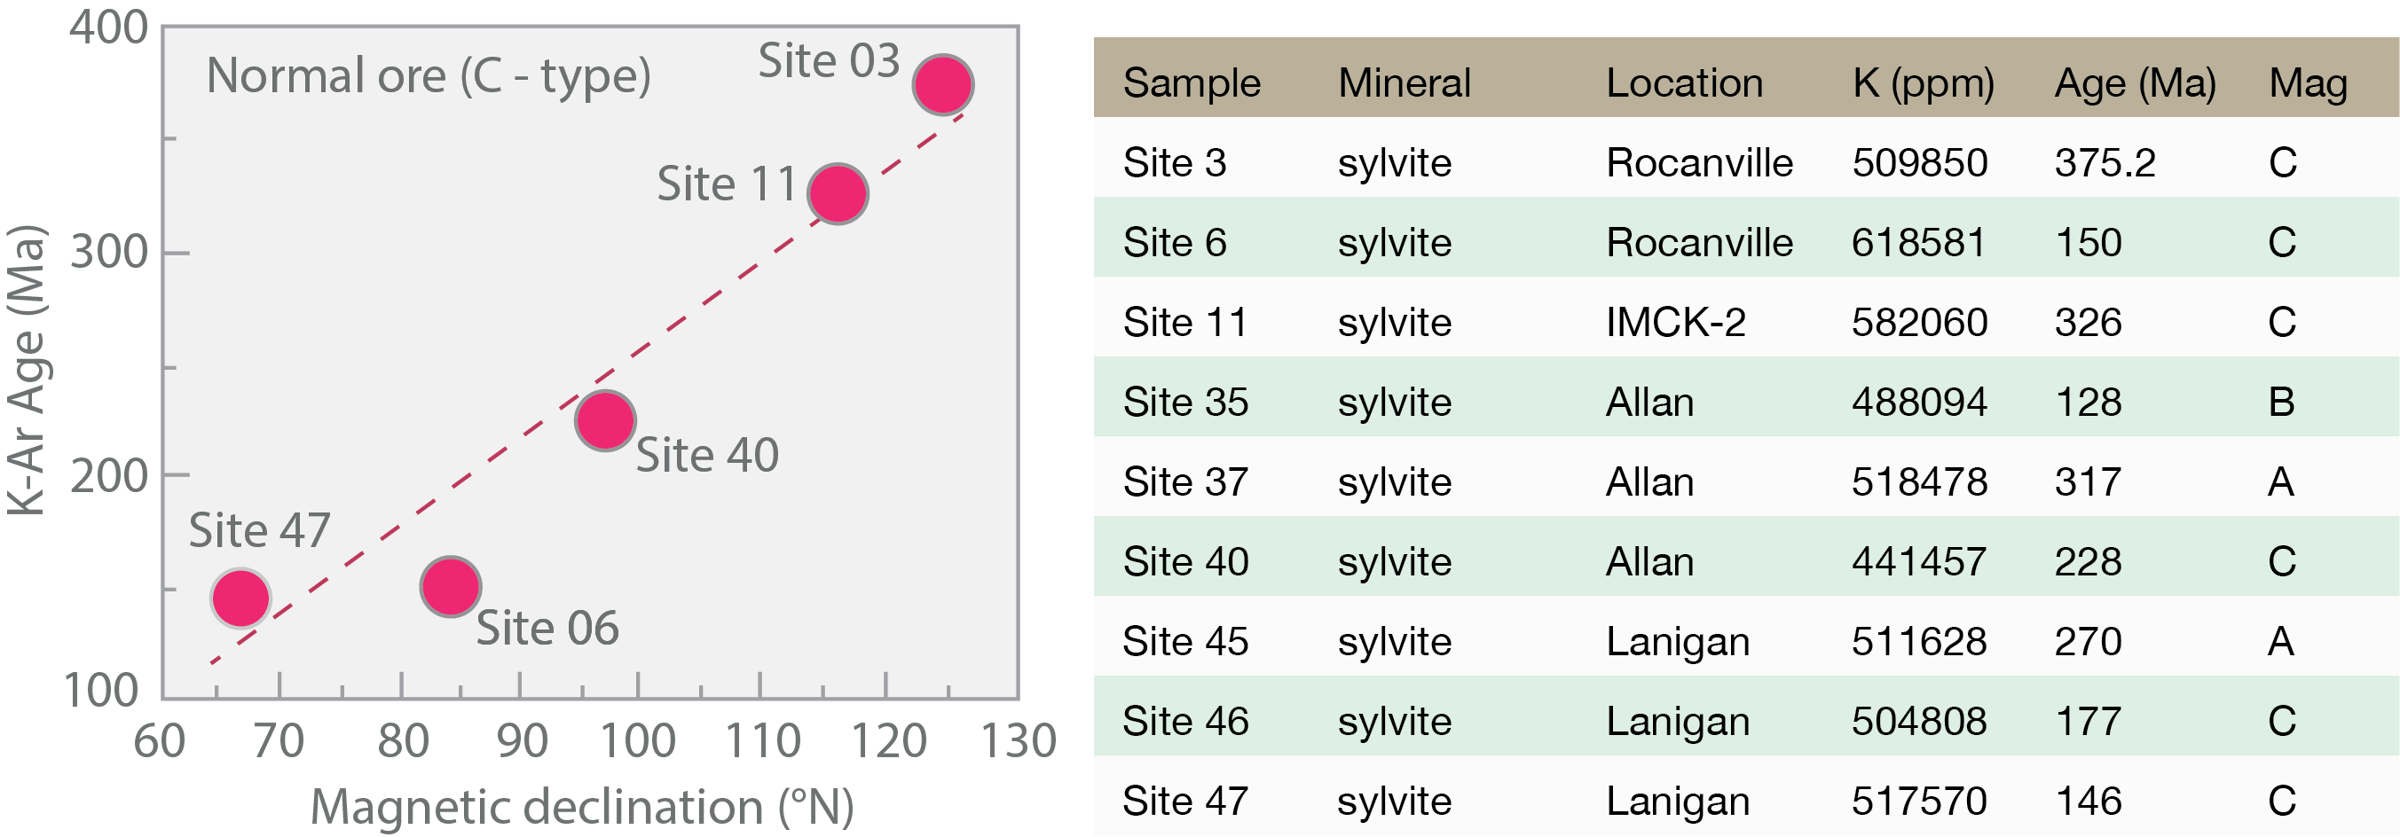Click the "Mineral" column header
This screenshot has width=2400, height=837.
1404,83
